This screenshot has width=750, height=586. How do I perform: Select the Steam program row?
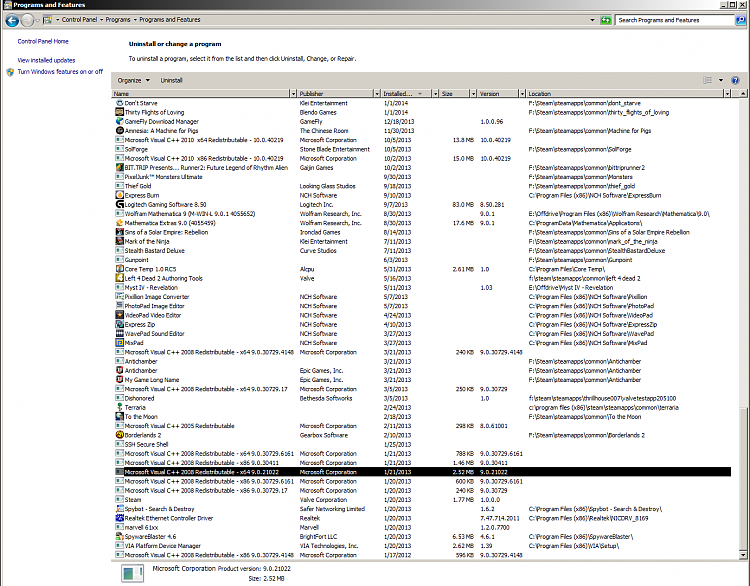(x=423, y=499)
